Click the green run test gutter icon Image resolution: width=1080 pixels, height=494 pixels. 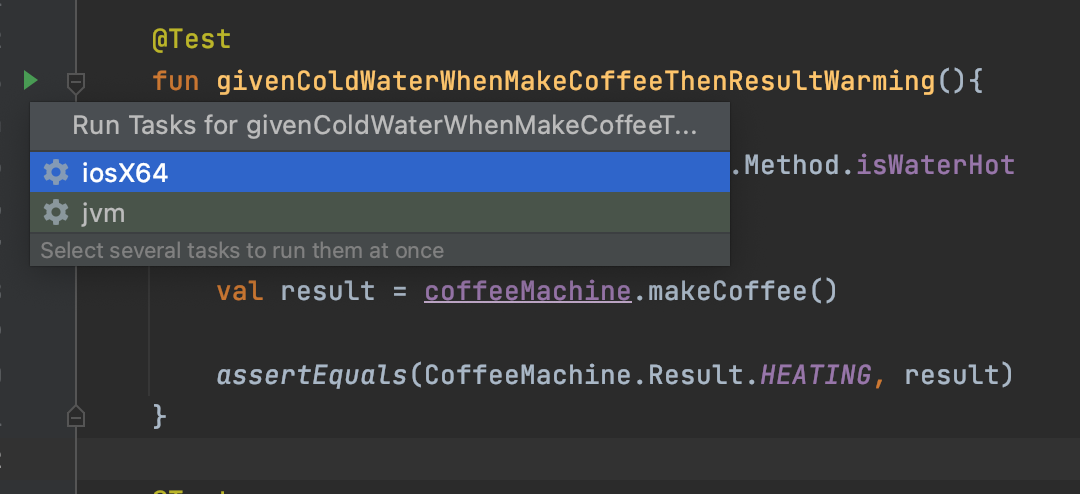tap(30, 79)
